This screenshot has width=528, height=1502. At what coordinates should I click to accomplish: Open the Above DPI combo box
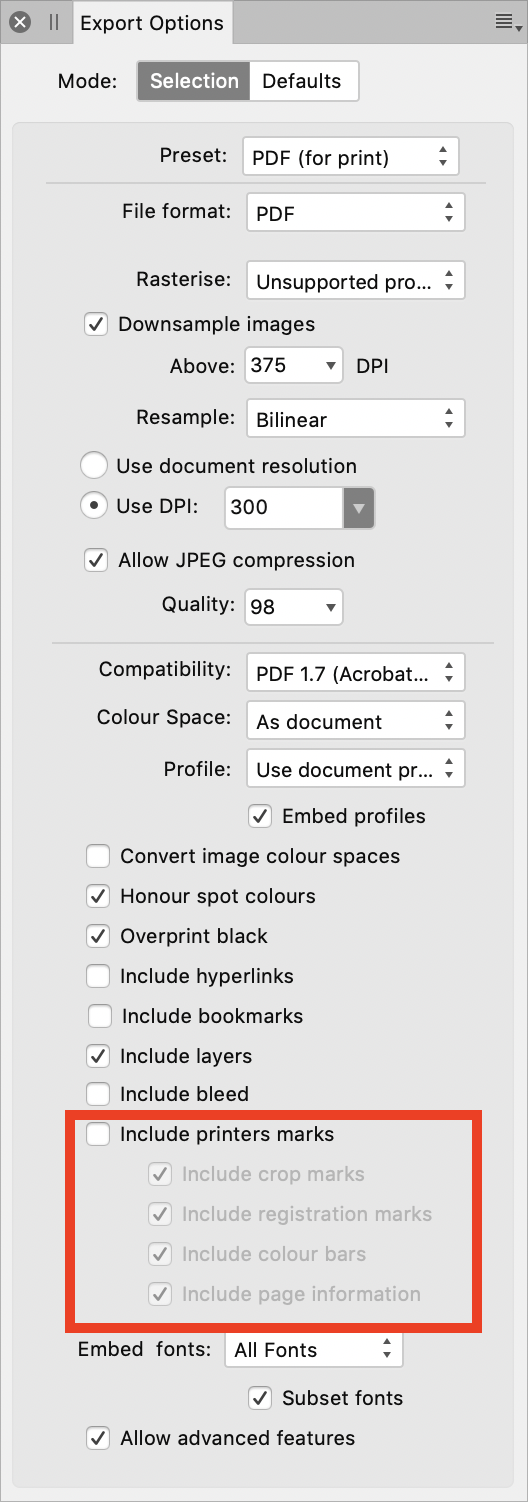(295, 366)
